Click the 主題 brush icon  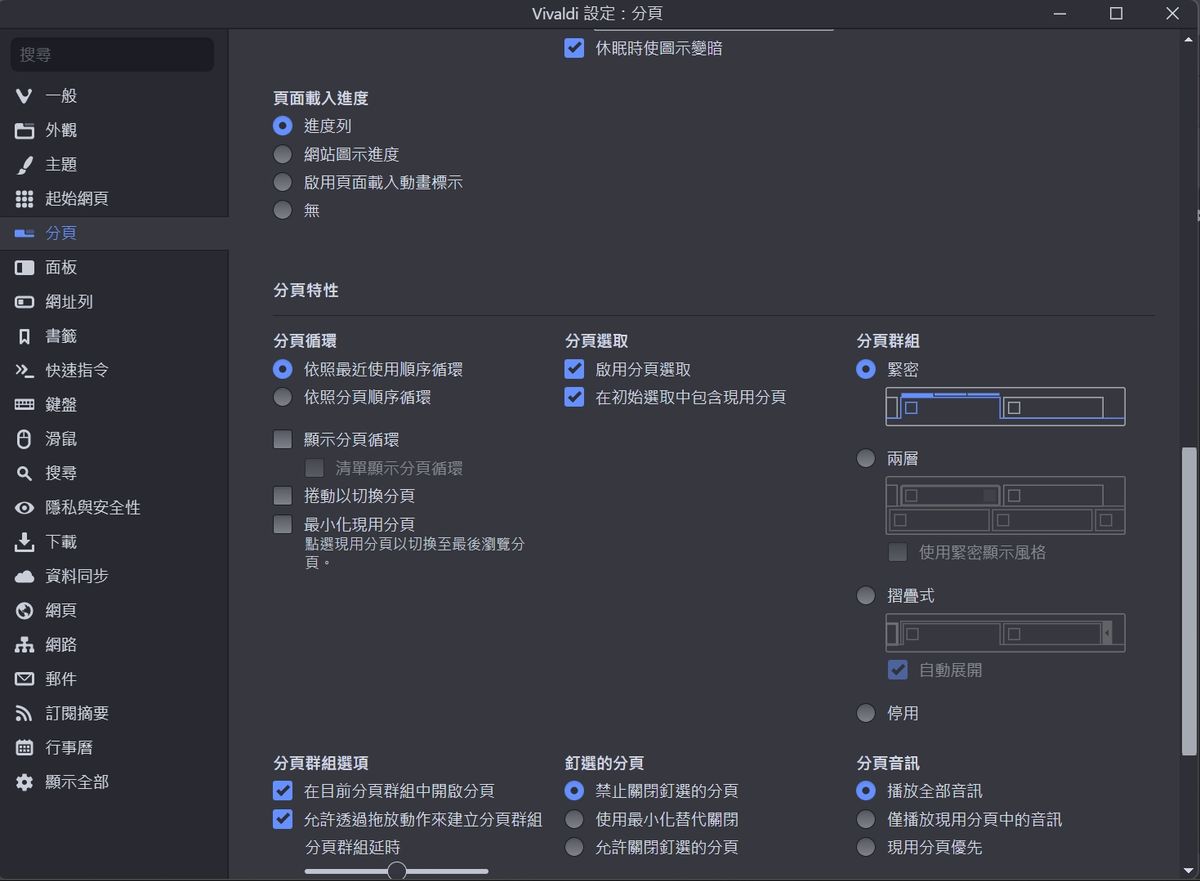coord(25,164)
